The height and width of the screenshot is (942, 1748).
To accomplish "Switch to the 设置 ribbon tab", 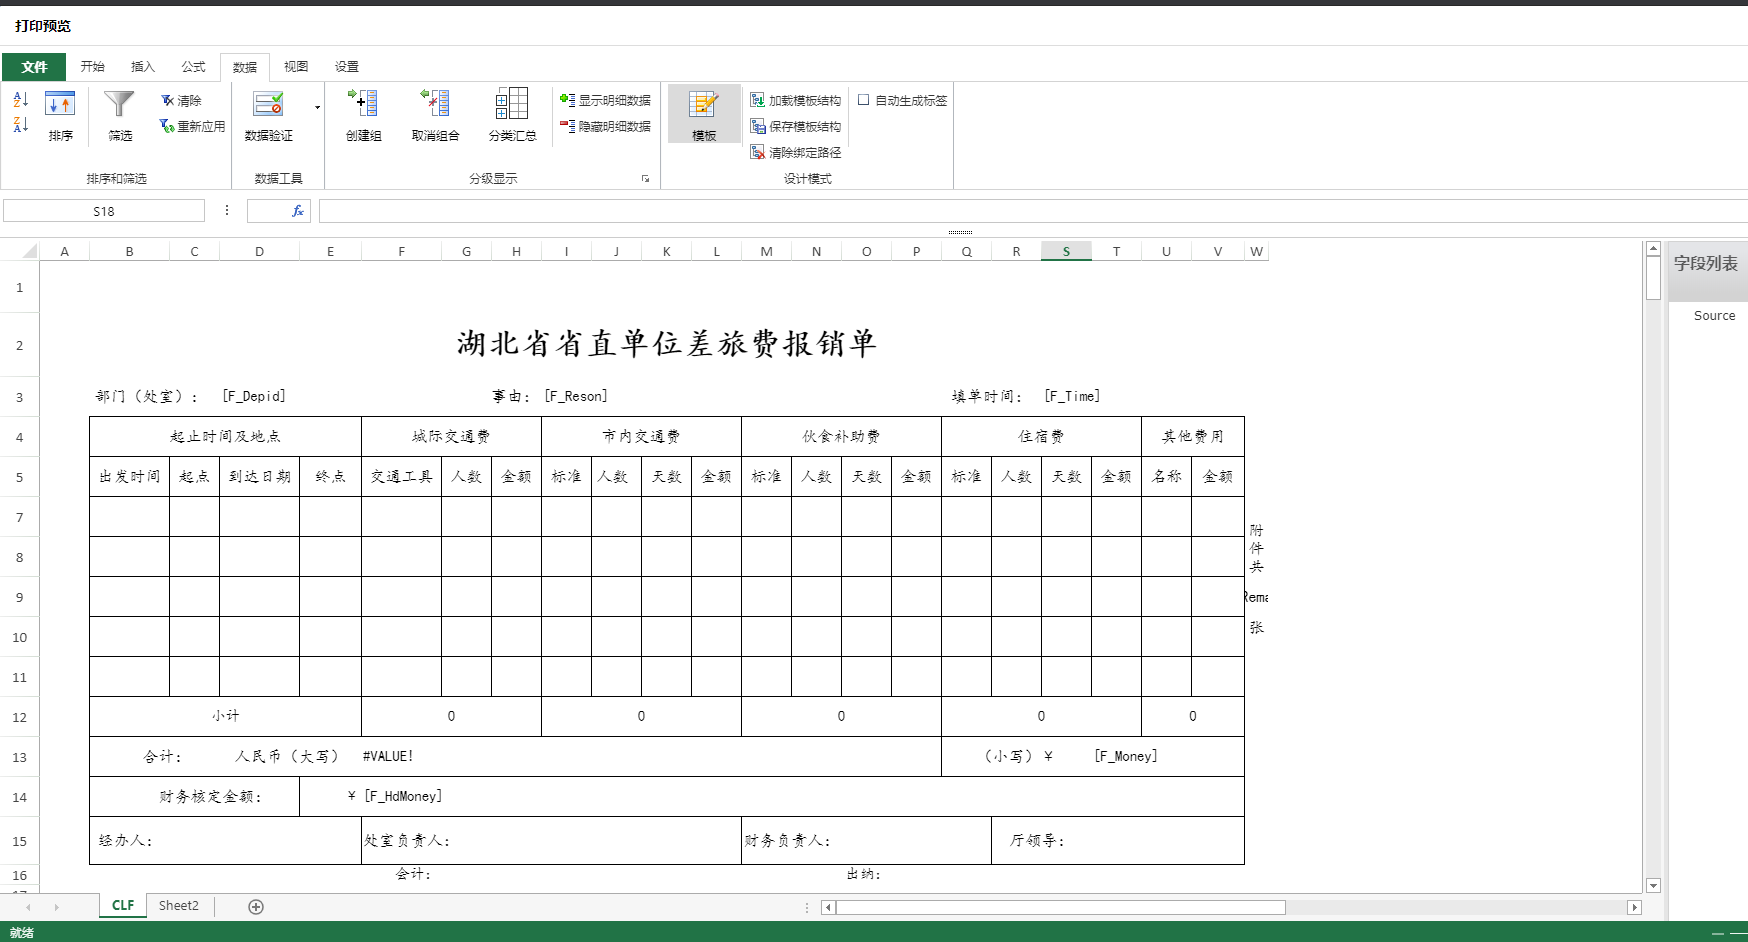I will [x=347, y=67].
